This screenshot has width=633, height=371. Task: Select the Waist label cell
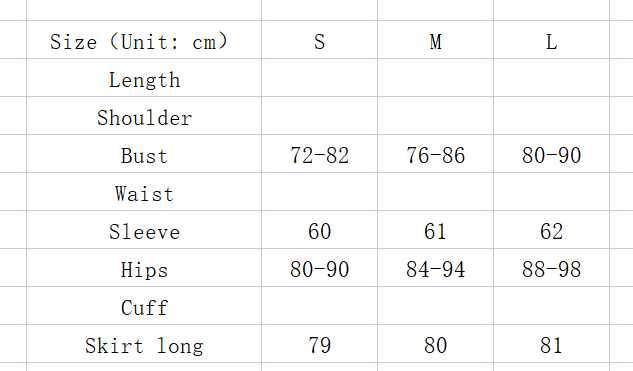(x=144, y=191)
